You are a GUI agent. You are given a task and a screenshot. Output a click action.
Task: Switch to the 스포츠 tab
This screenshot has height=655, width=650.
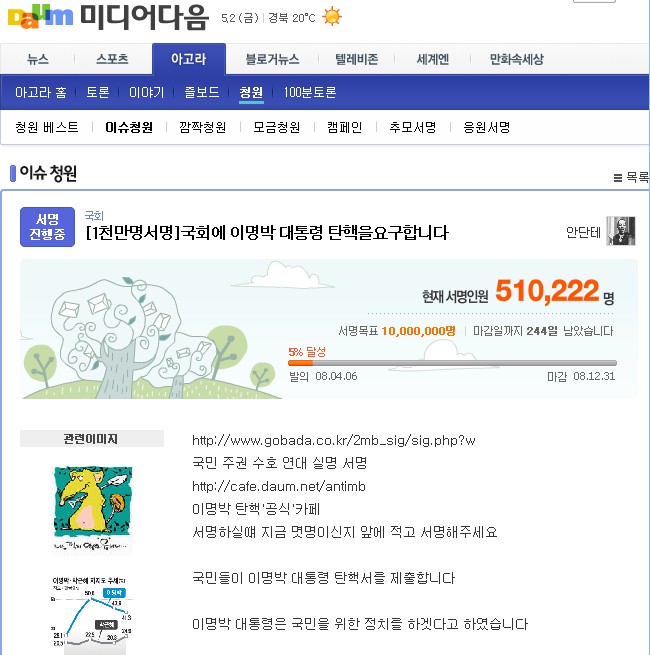click(112, 59)
